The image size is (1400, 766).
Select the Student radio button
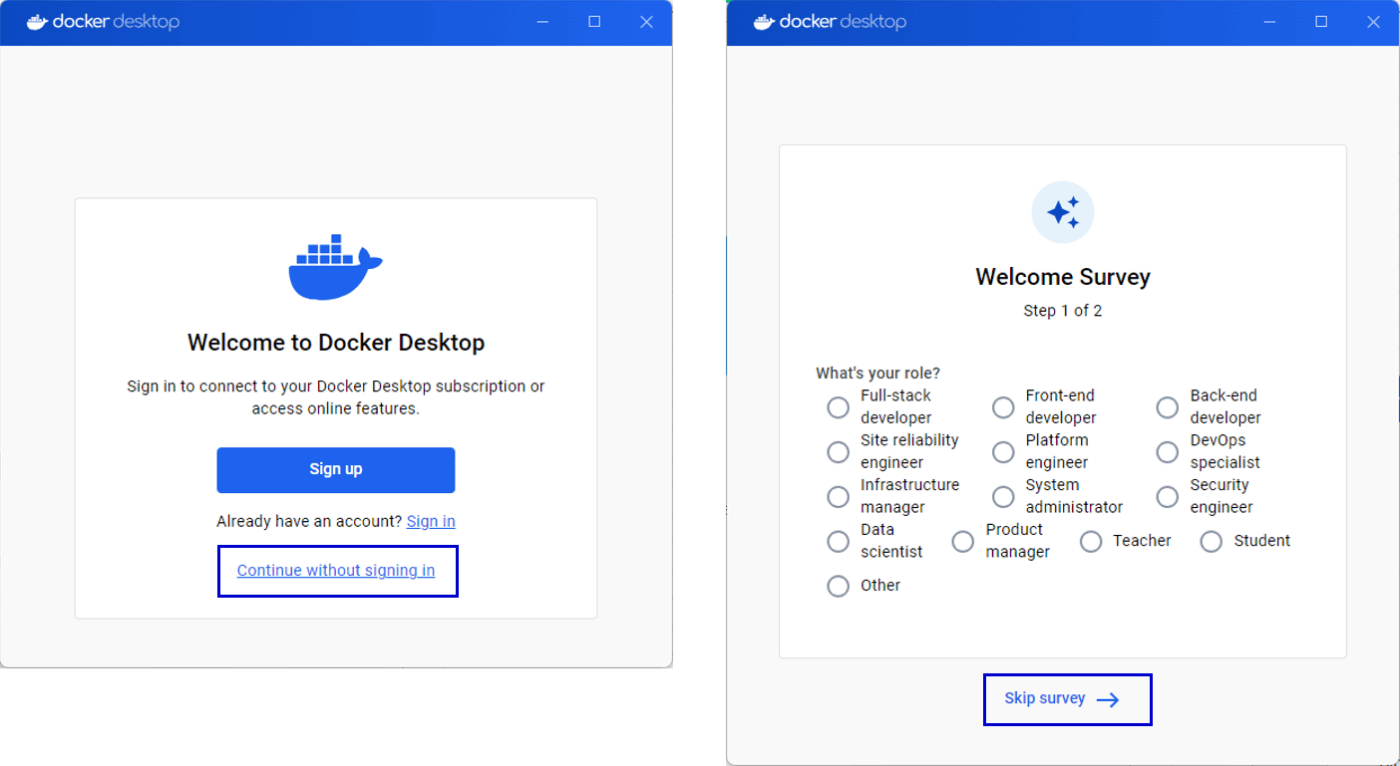pyautogui.click(x=1211, y=541)
